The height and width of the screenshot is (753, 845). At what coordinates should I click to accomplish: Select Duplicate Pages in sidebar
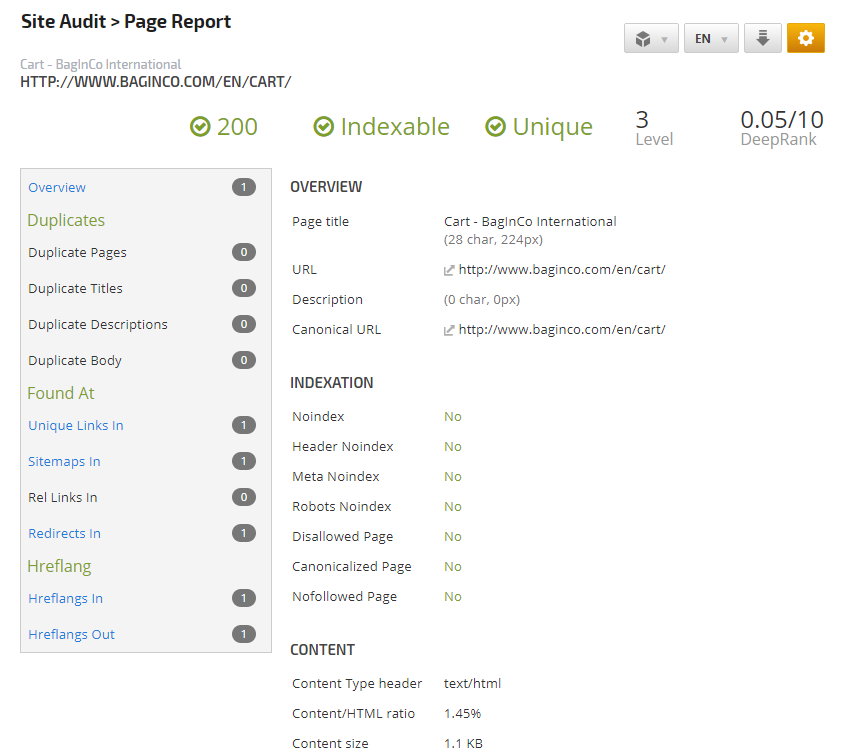(77, 252)
